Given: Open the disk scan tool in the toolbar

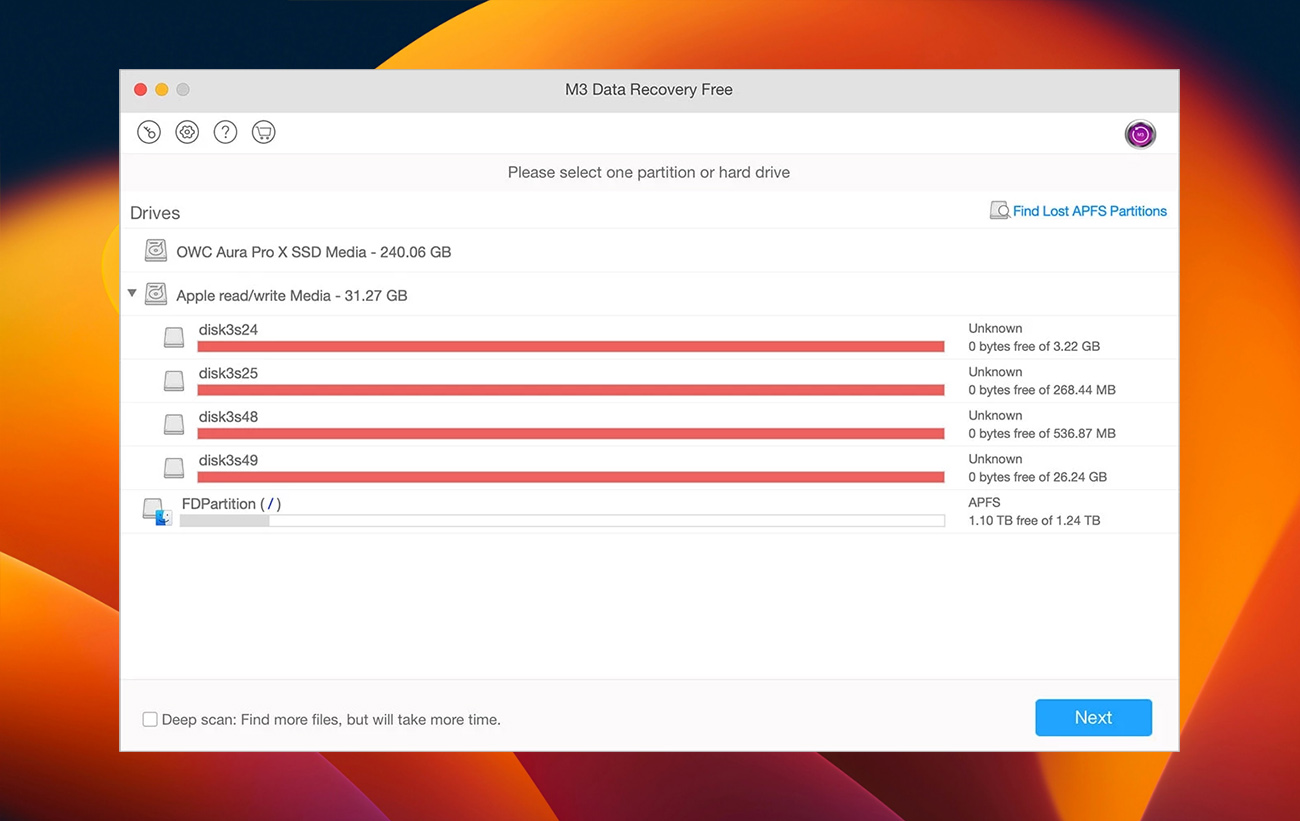Looking at the screenshot, I should click(149, 132).
